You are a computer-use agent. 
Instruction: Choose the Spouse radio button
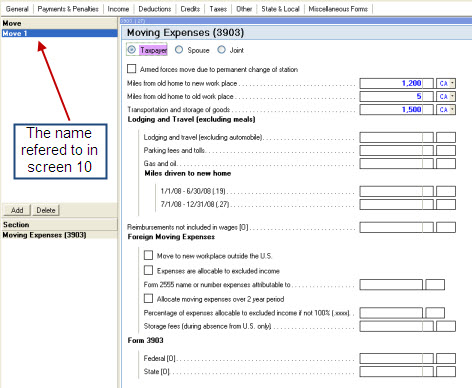(x=179, y=50)
